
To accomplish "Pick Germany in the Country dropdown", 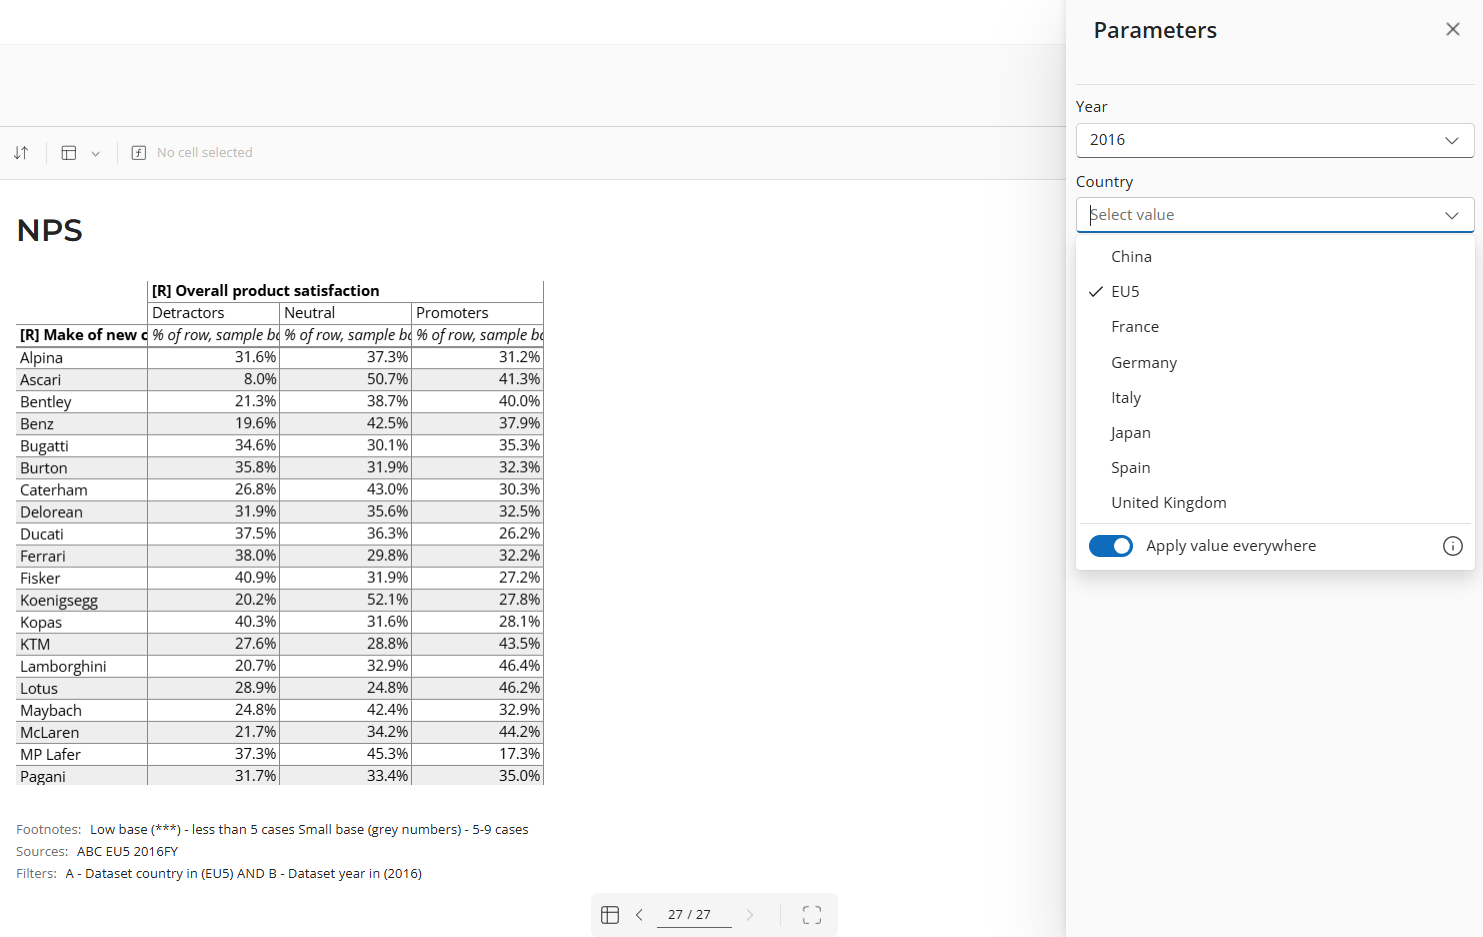I will (1275, 363).
